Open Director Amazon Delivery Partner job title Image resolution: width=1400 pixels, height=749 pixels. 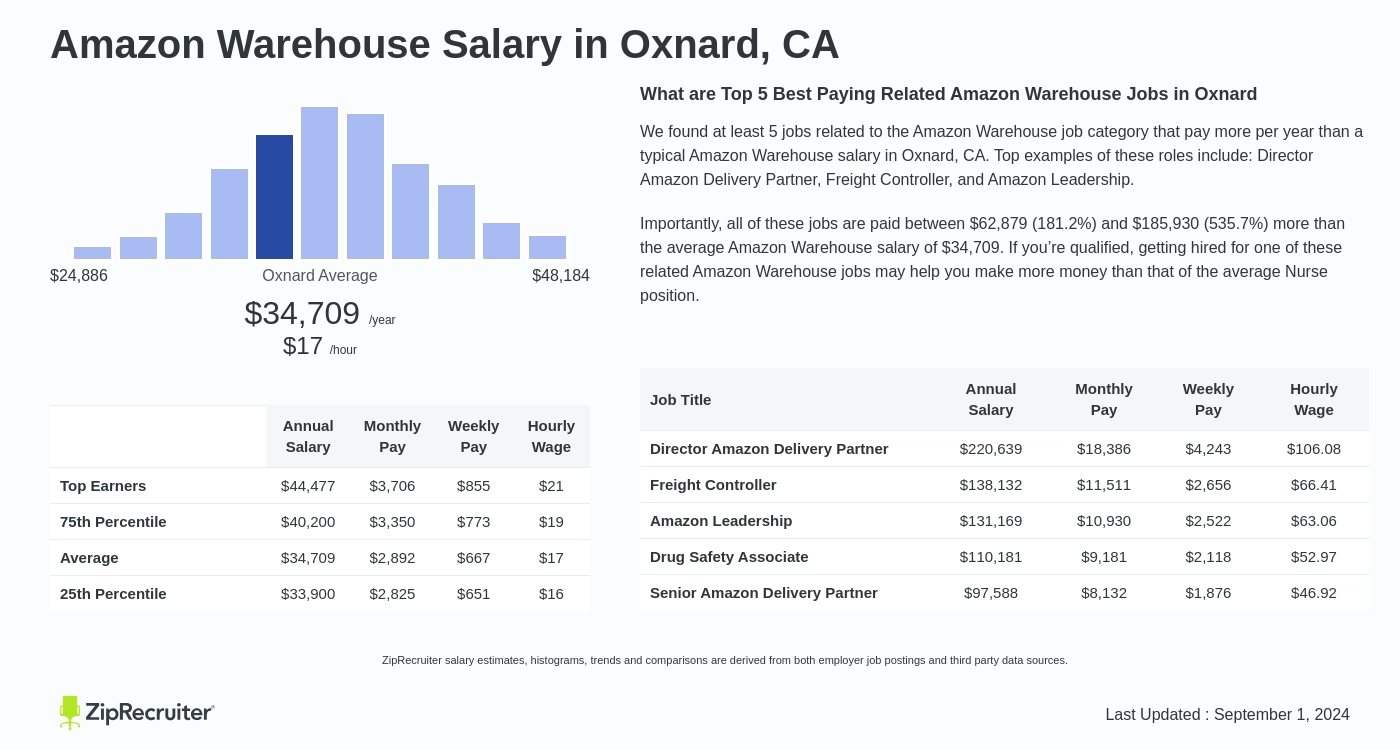(x=769, y=449)
